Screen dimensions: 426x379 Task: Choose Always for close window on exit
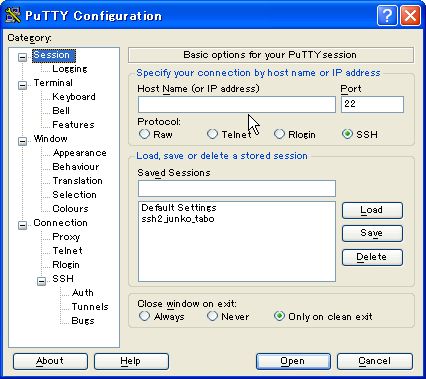pos(144,316)
